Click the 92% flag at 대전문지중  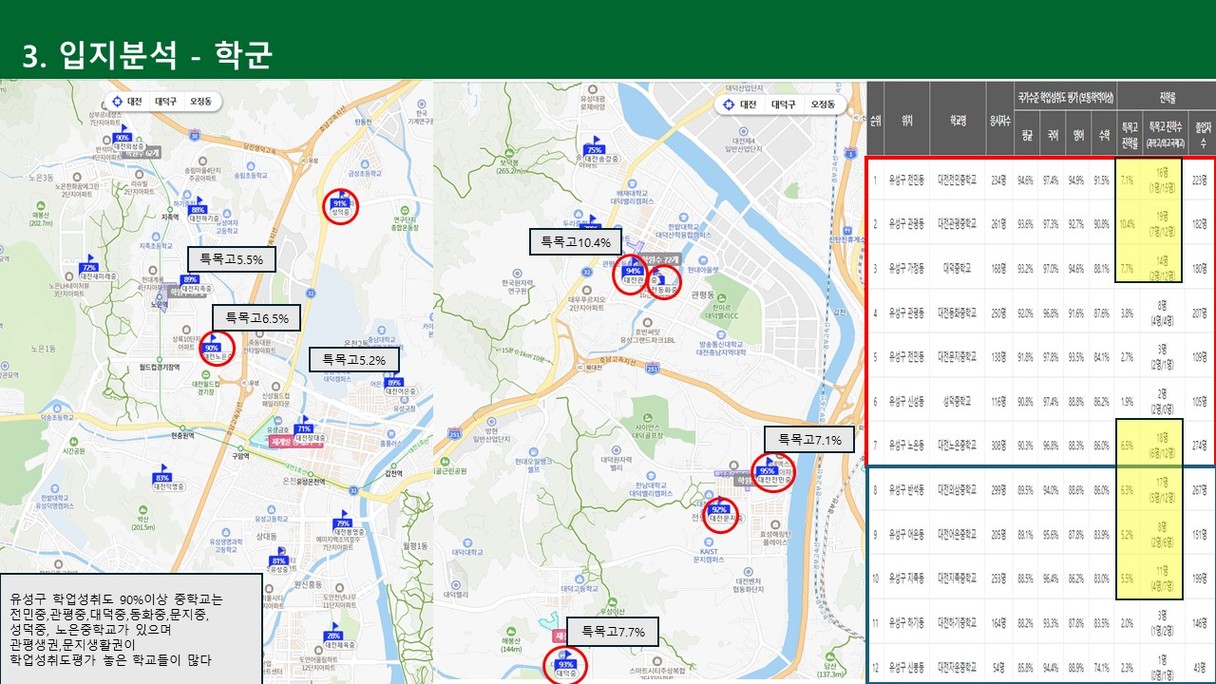coord(719,509)
